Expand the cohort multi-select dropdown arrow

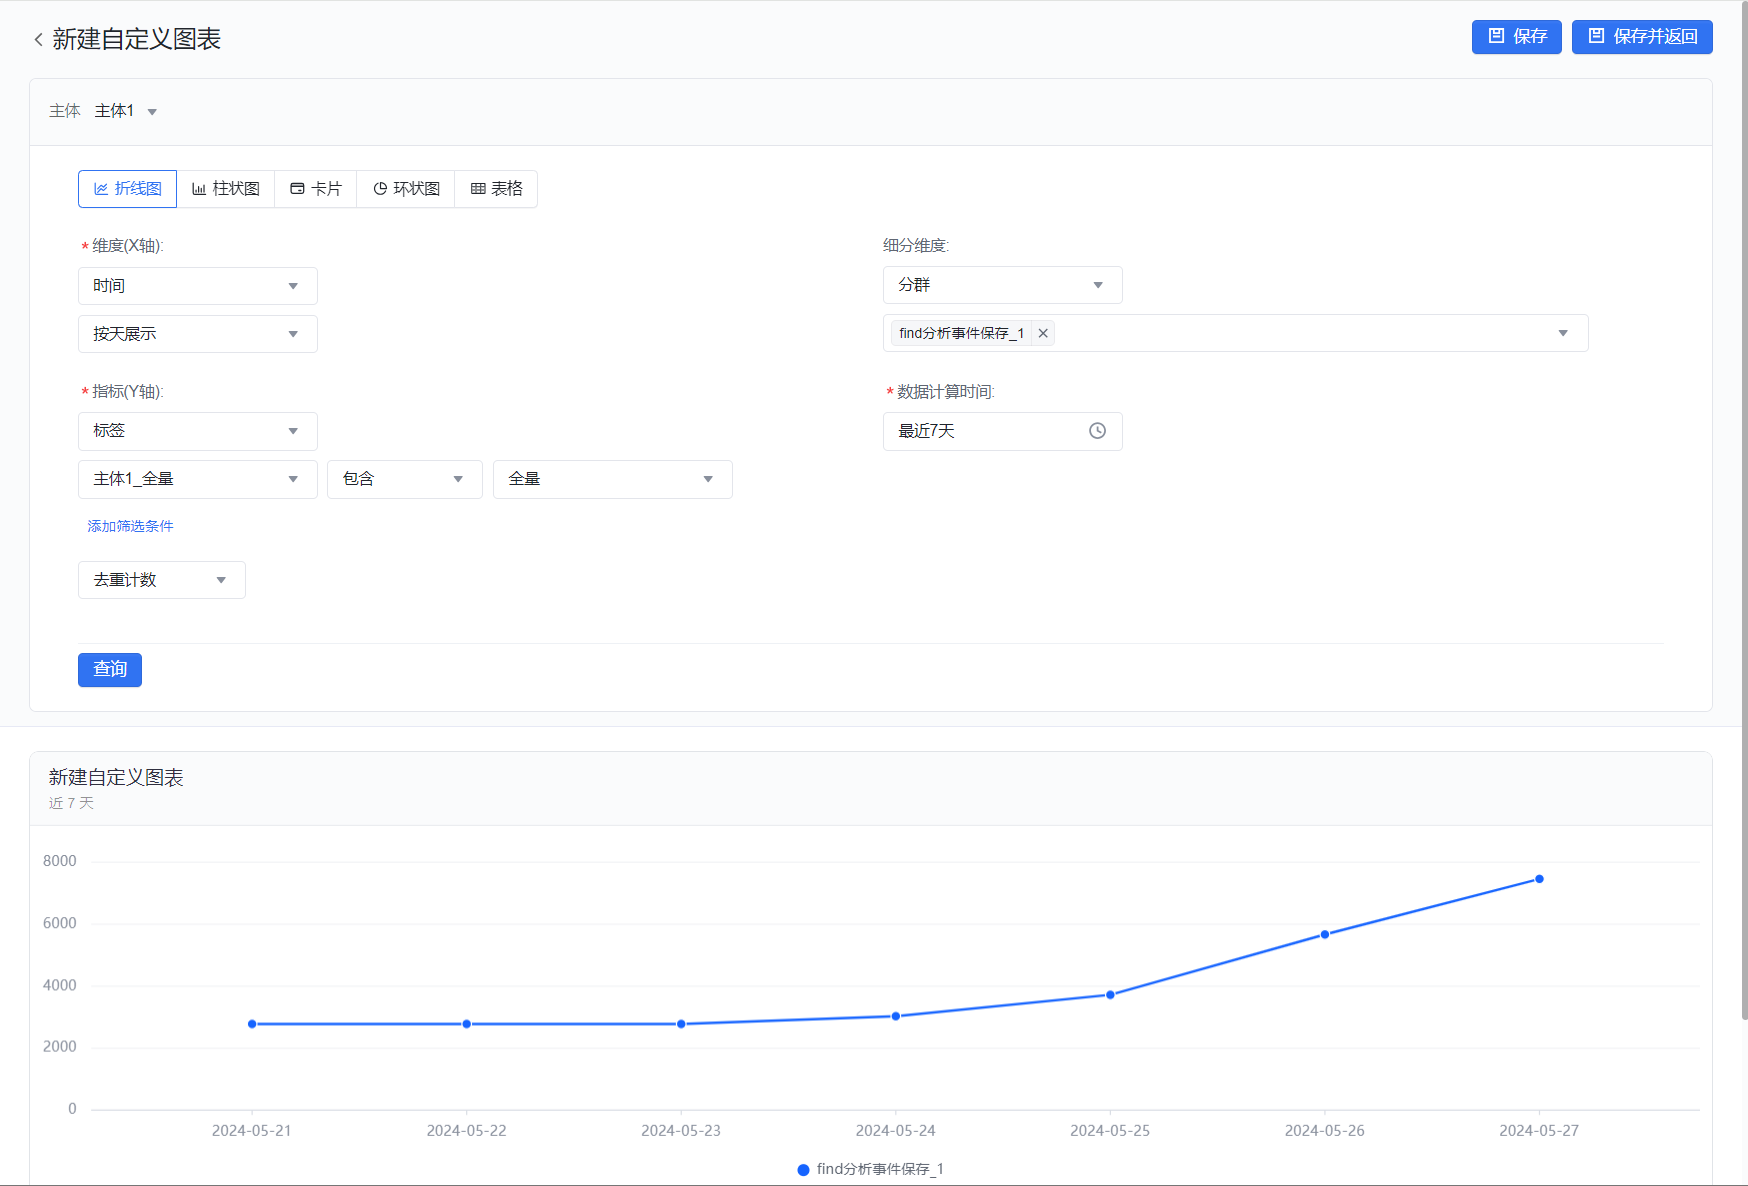pyautogui.click(x=1563, y=333)
